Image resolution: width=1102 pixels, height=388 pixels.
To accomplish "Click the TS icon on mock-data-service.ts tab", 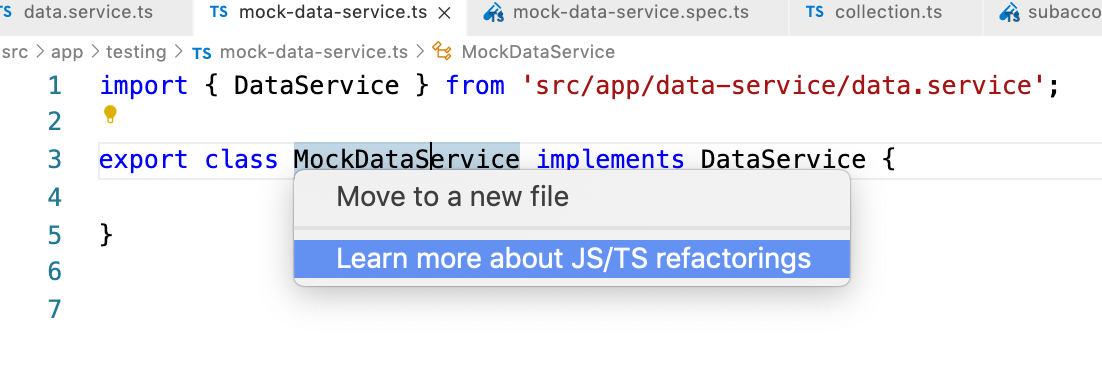I will [219, 12].
